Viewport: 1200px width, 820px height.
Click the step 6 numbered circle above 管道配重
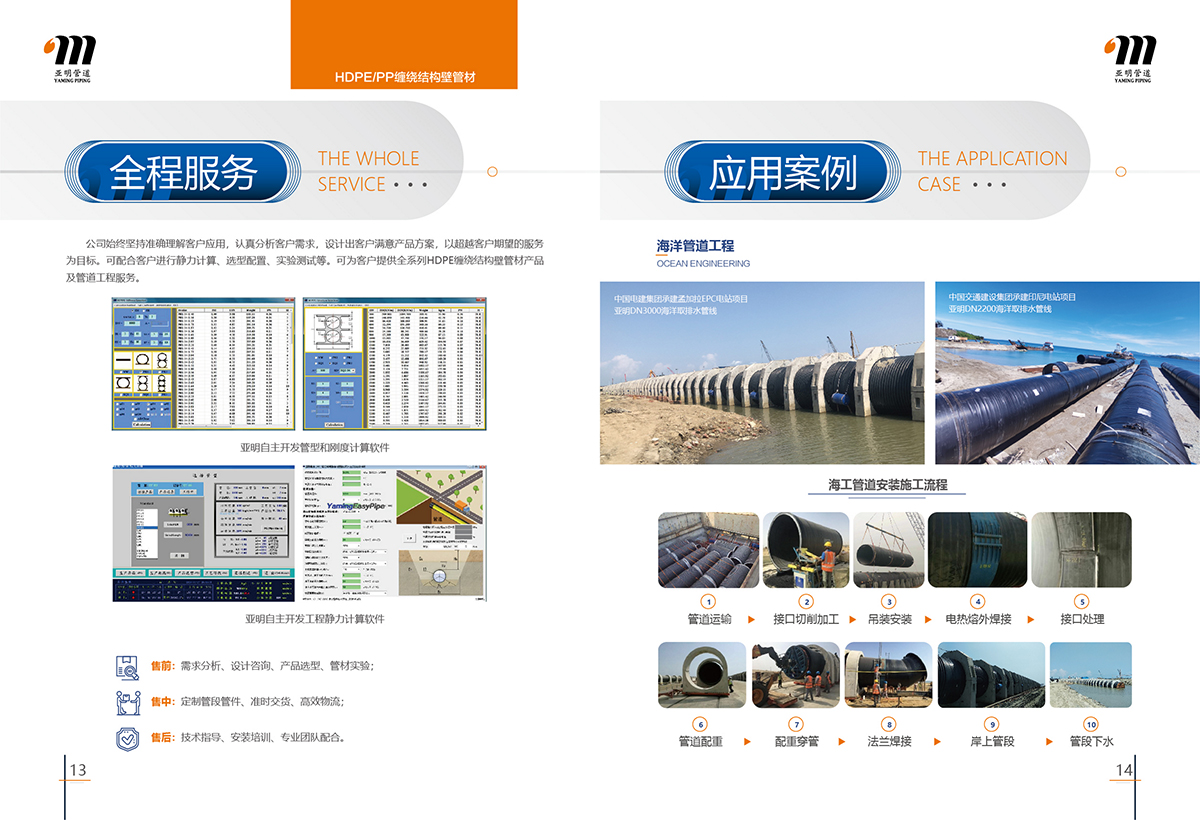click(700, 724)
